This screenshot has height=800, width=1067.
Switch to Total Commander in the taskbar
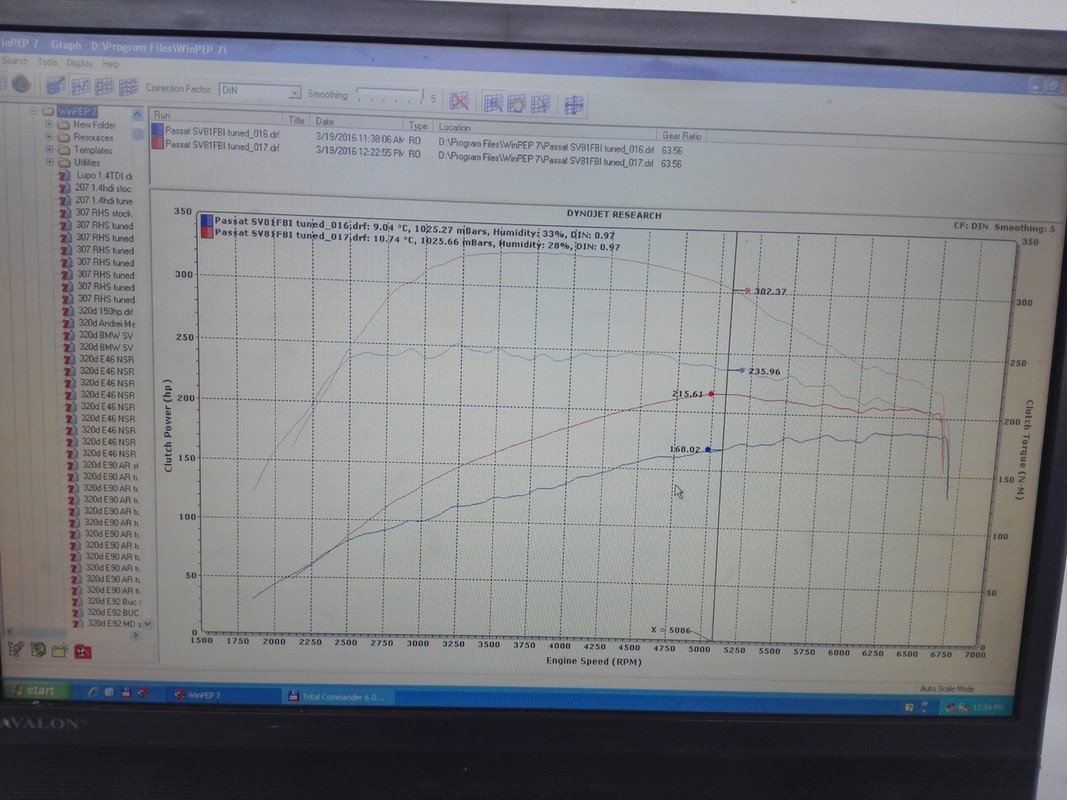pos(337,697)
